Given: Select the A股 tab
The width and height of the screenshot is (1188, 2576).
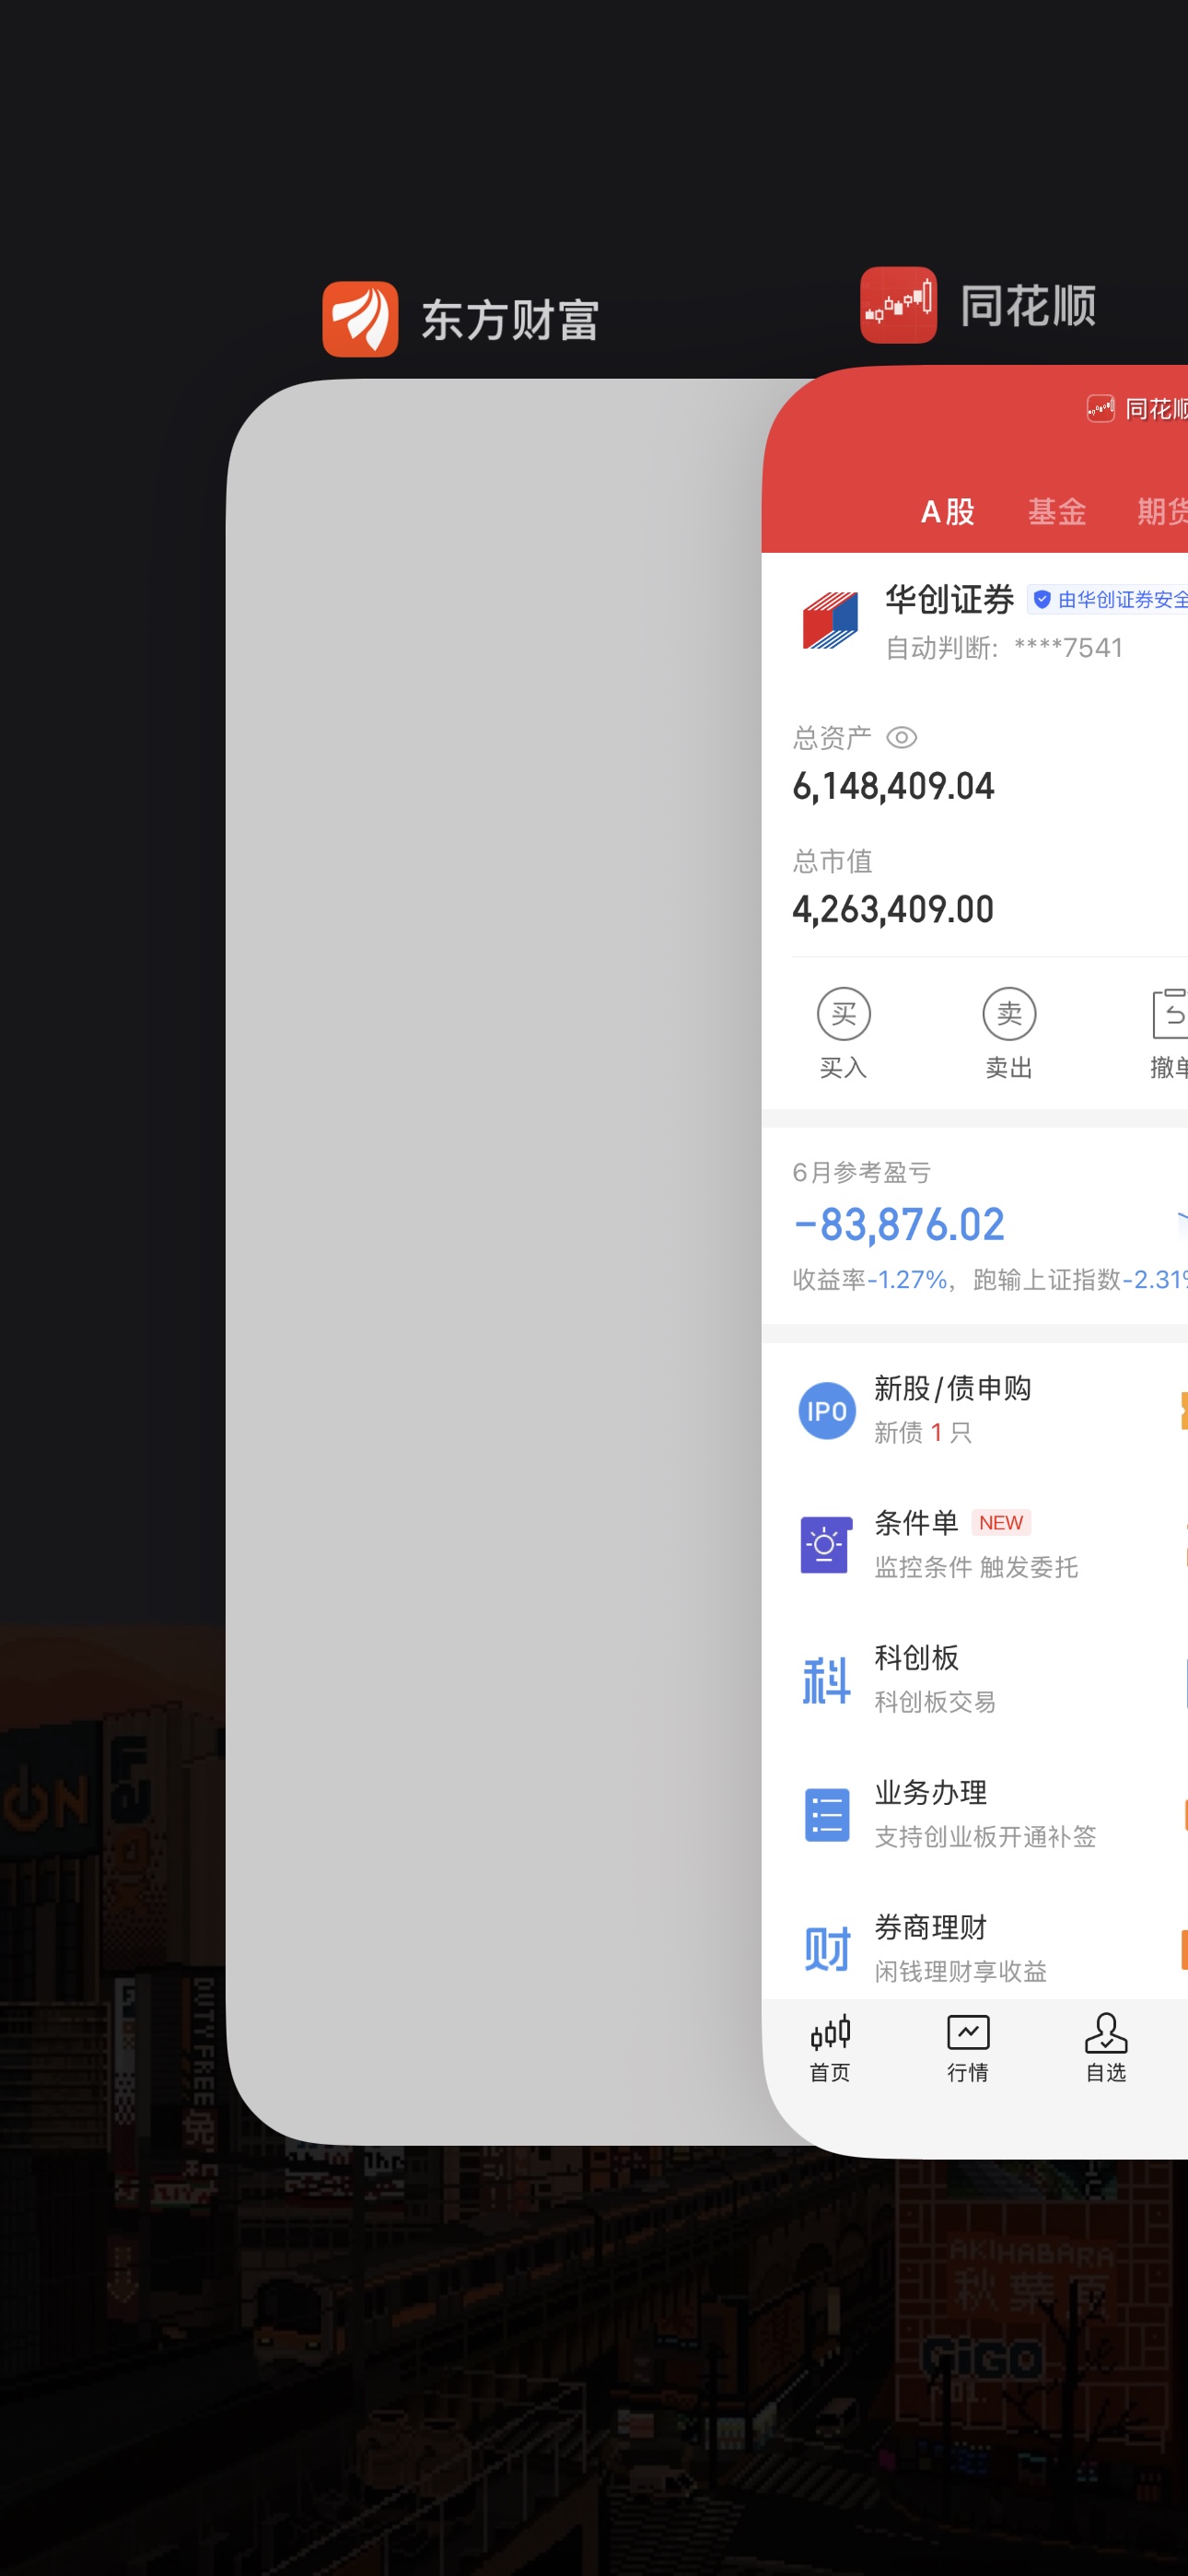Looking at the screenshot, I should click(x=947, y=512).
